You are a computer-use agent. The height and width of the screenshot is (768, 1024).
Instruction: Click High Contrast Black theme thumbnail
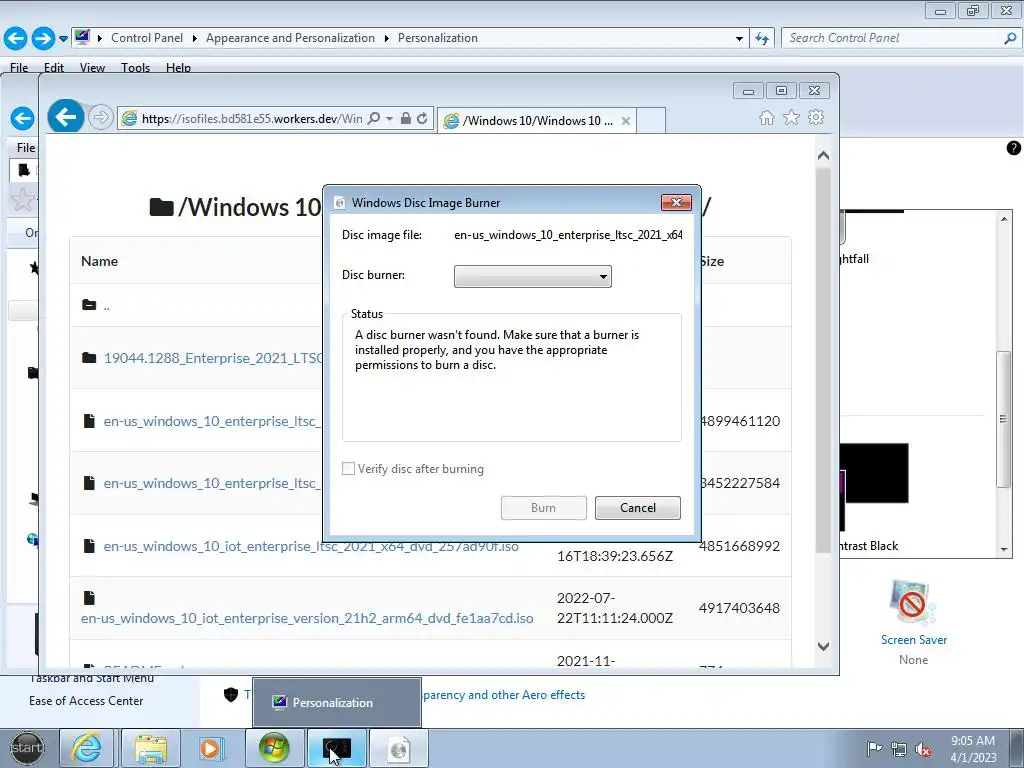pos(875,487)
